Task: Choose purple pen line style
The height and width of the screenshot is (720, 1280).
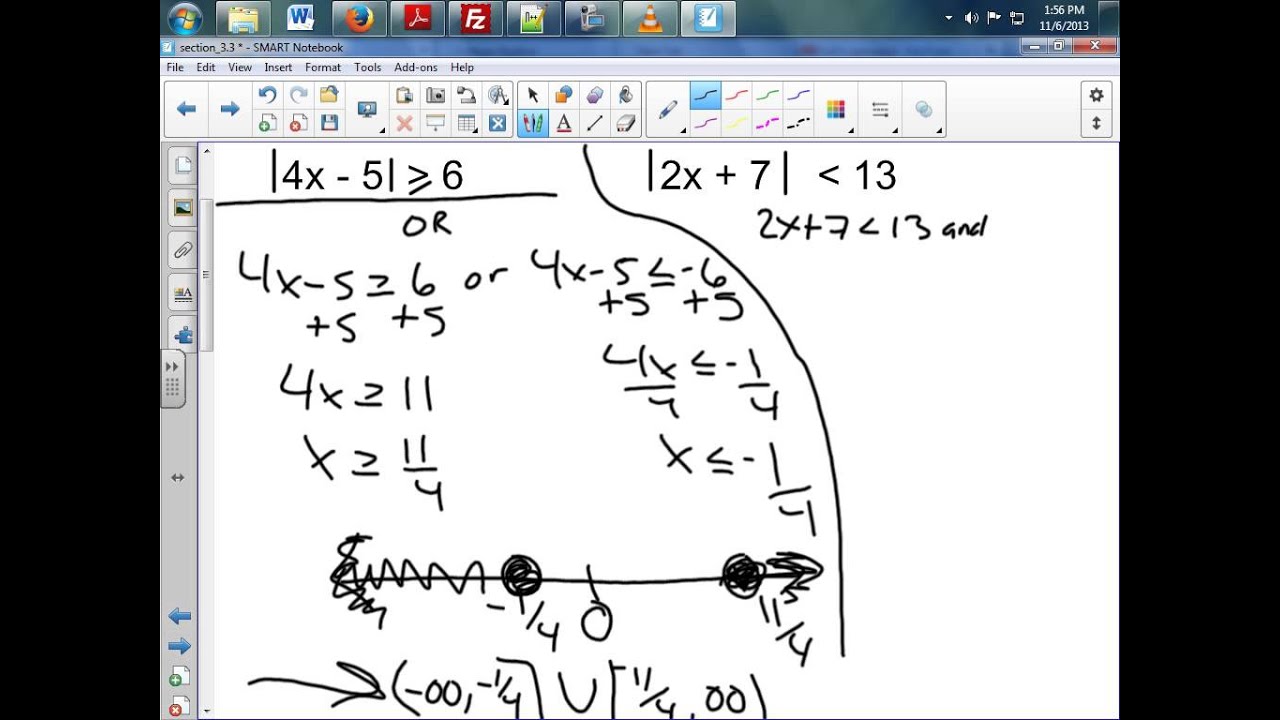Action: tap(705, 123)
